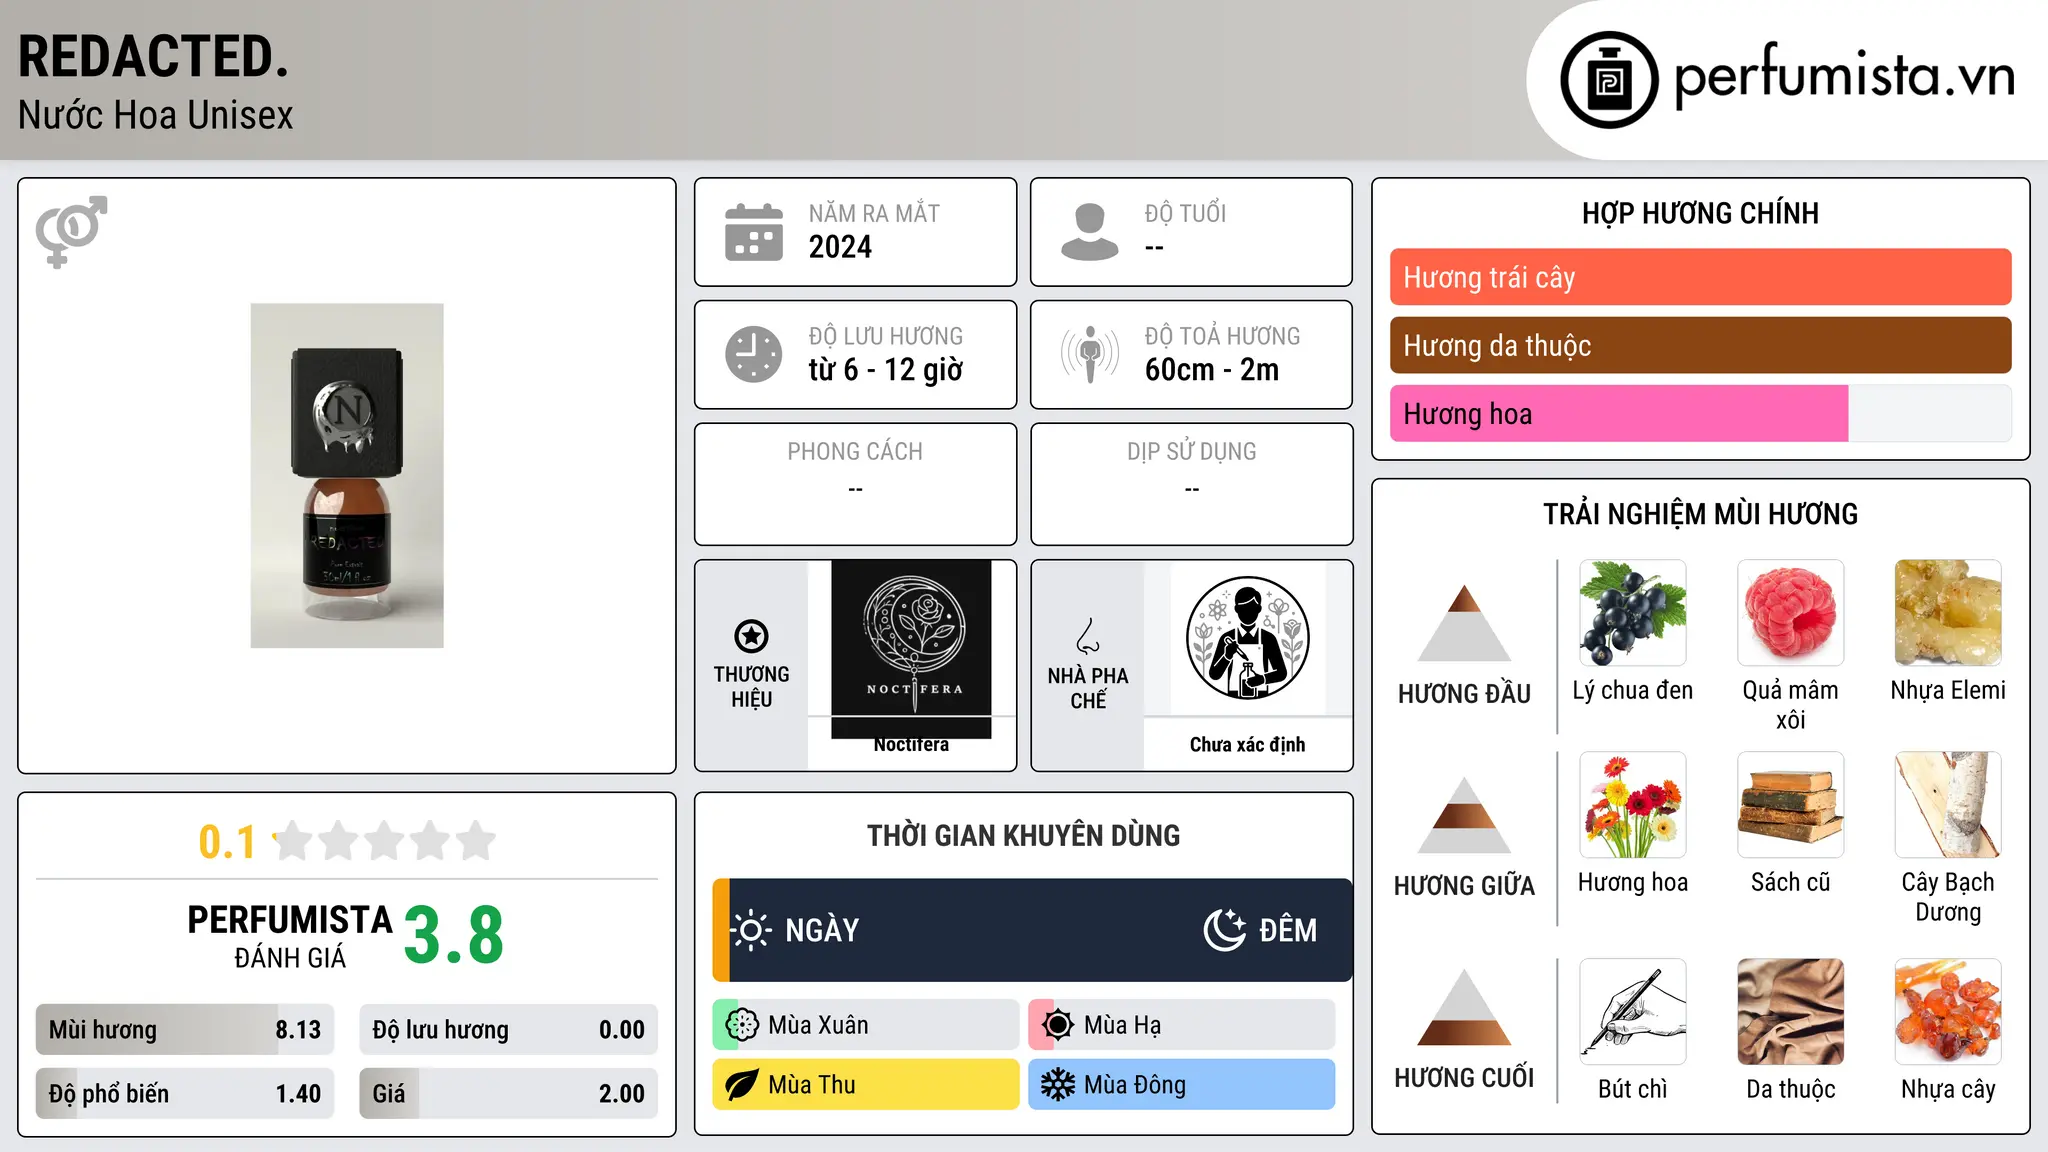Click the Độ lưu hương 0.00 rating bar
The height and width of the screenshot is (1152, 2048).
[x=508, y=1029]
